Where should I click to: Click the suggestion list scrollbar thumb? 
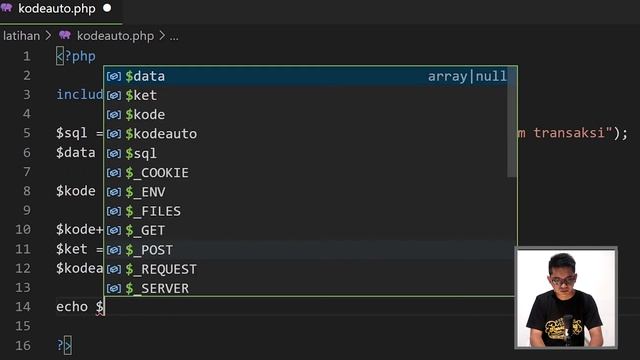pyautogui.click(x=512, y=122)
